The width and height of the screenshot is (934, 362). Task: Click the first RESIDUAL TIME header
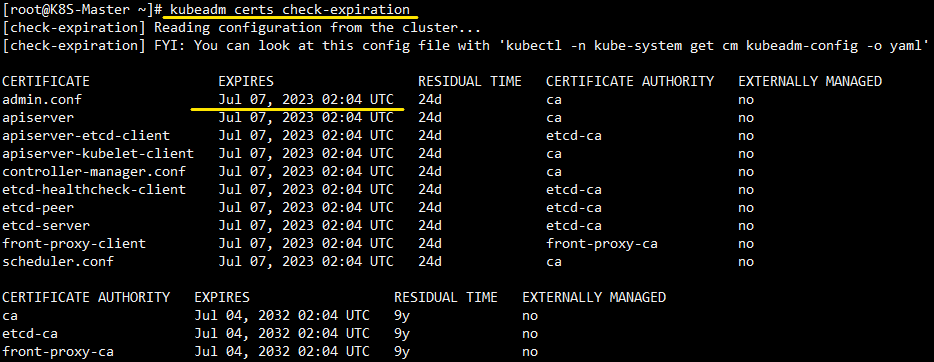click(470, 81)
